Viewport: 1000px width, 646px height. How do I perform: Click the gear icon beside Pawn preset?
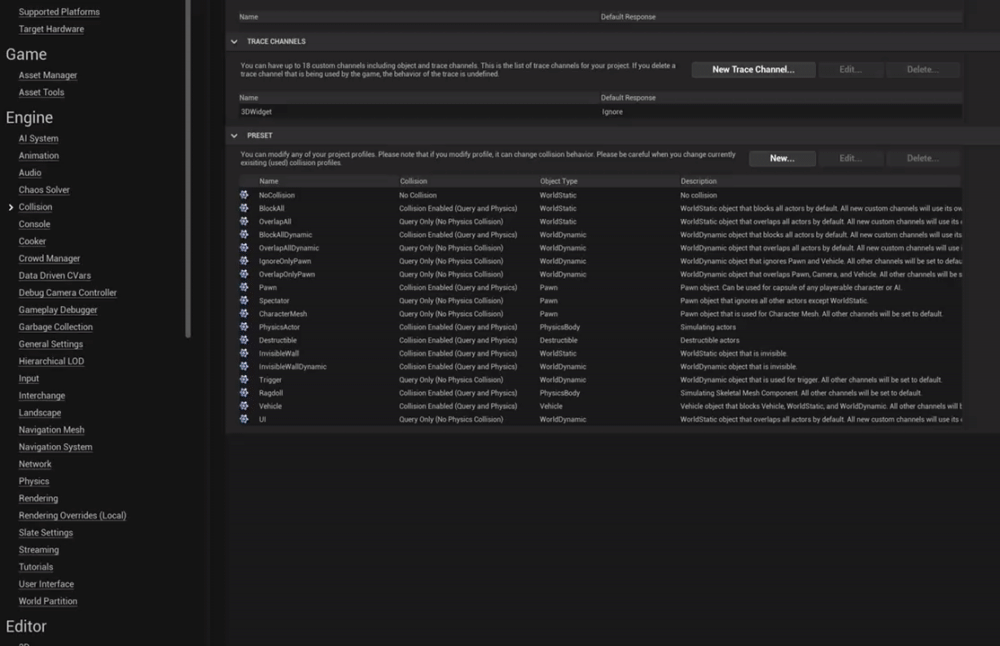(244, 287)
